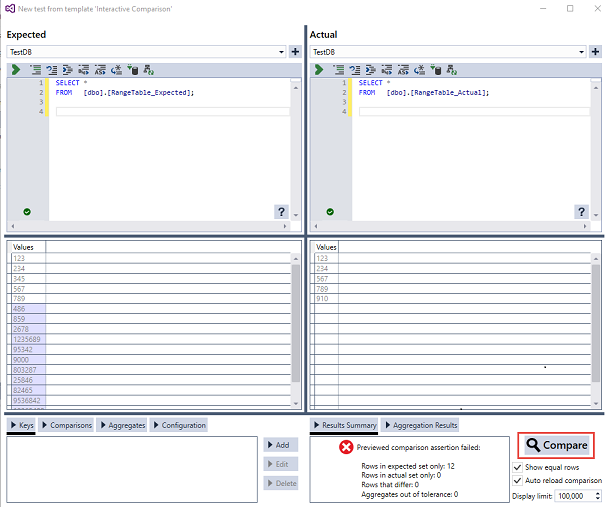This screenshot has height=507, width=608.
Task: Select the 486 row in Expected results
Action: [x=149, y=309]
